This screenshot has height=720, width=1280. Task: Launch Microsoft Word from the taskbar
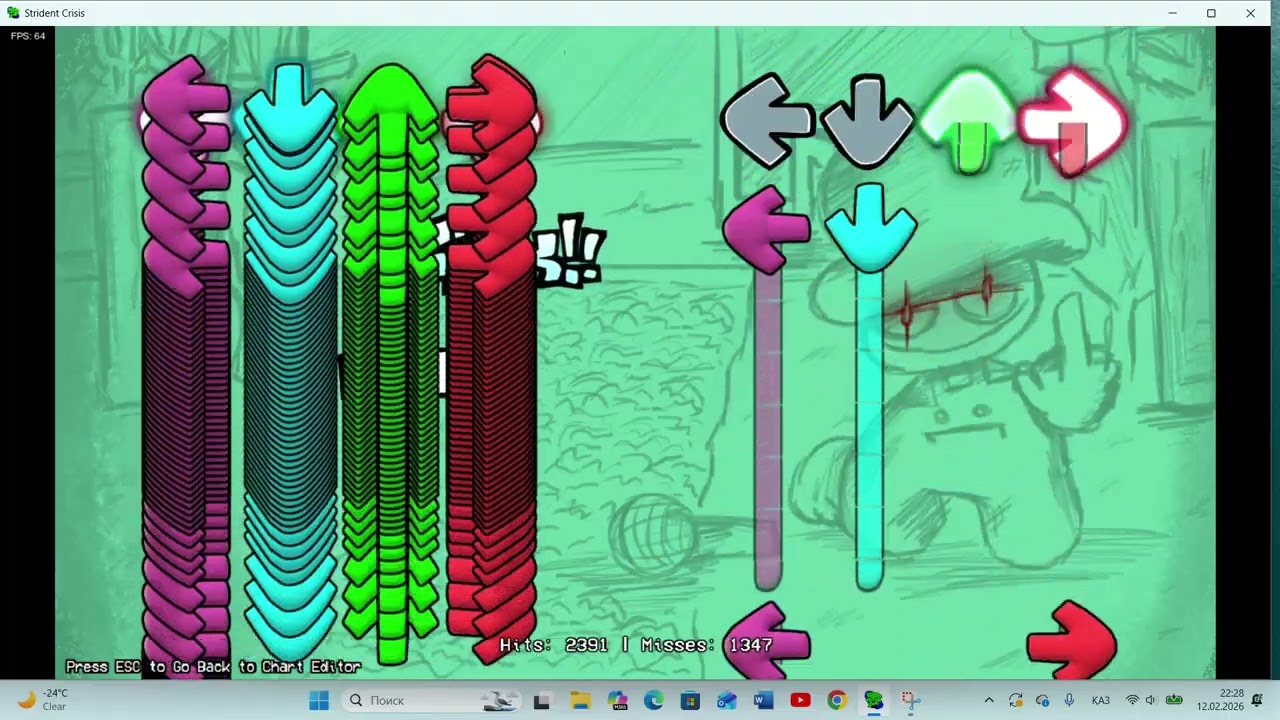(x=764, y=700)
